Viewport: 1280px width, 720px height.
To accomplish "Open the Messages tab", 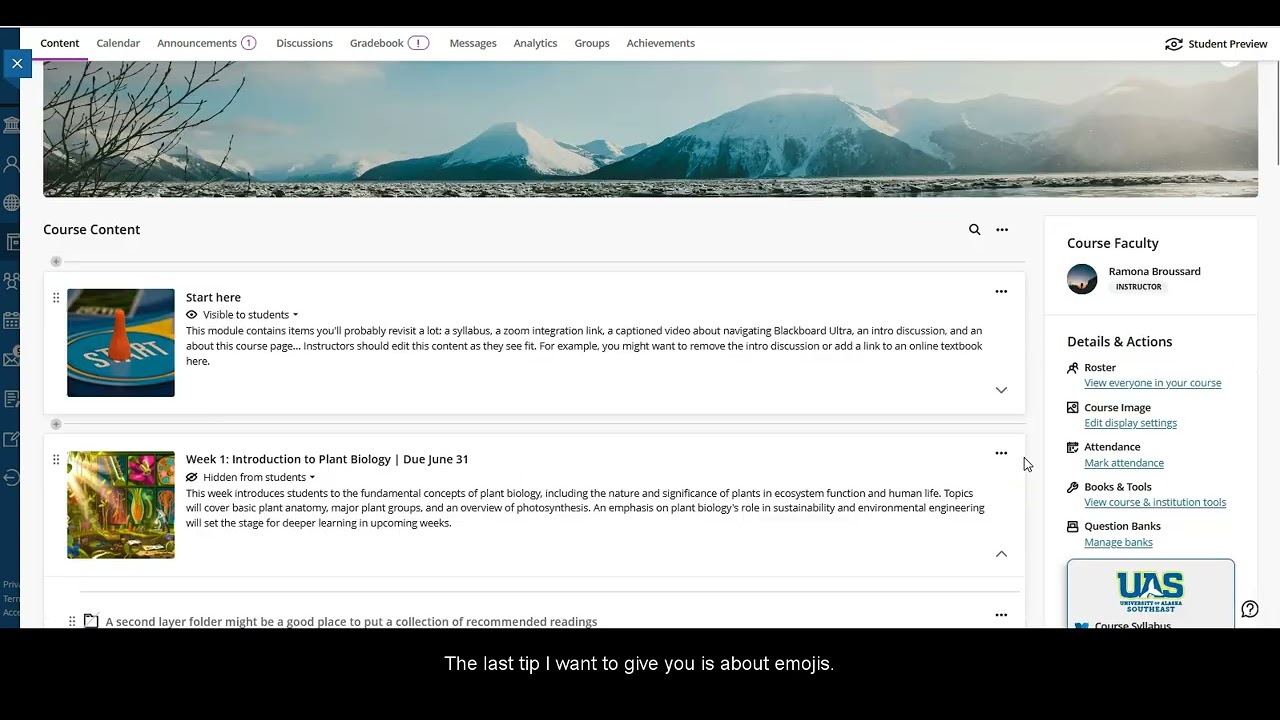I will (x=473, y=44).
